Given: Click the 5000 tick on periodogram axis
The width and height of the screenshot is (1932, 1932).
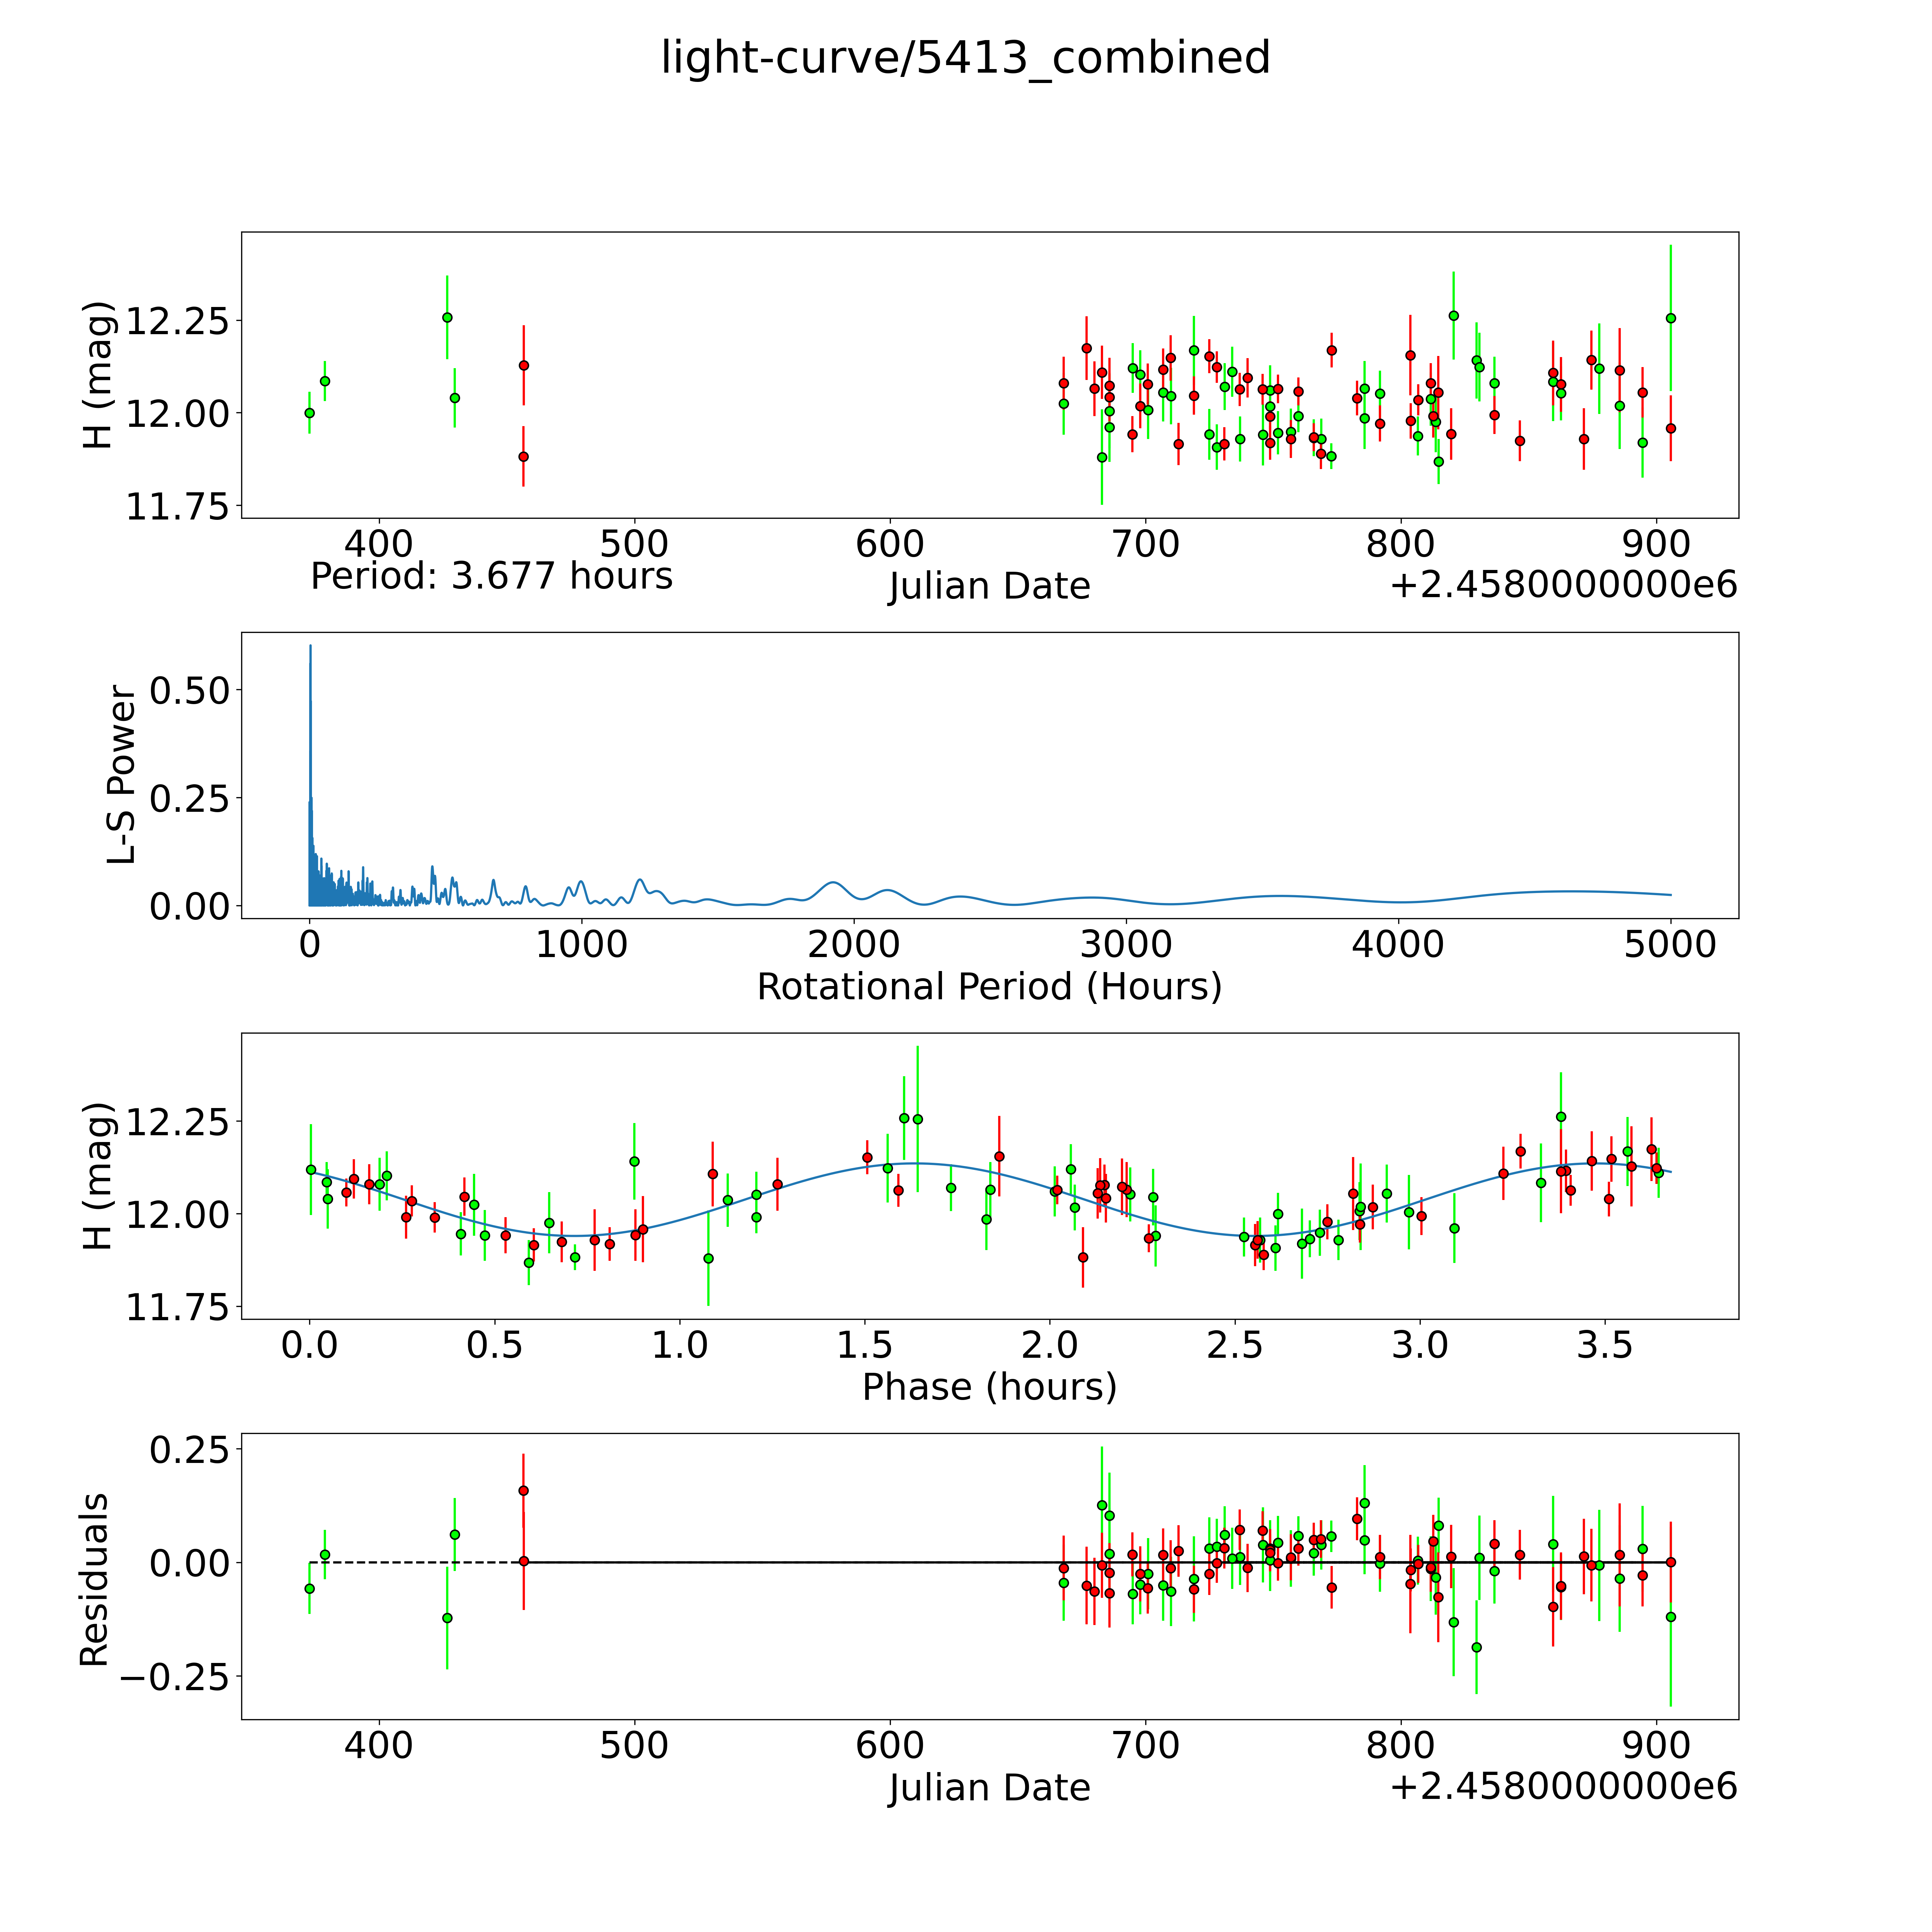Looking at the screenshot, I should point(1670,945).
